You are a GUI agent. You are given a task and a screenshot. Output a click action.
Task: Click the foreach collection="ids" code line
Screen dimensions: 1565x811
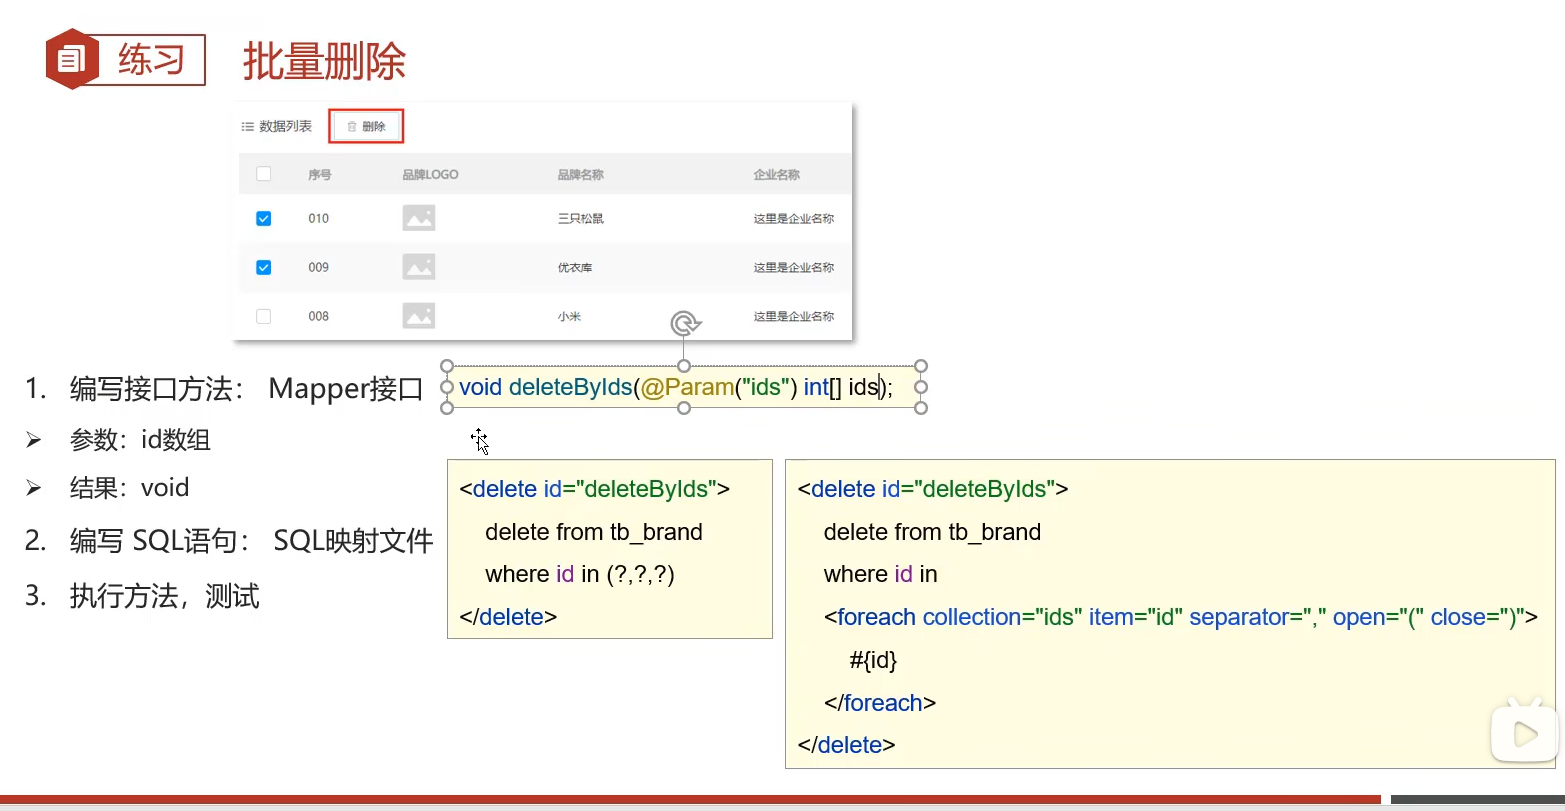(x=1181, y=617)
